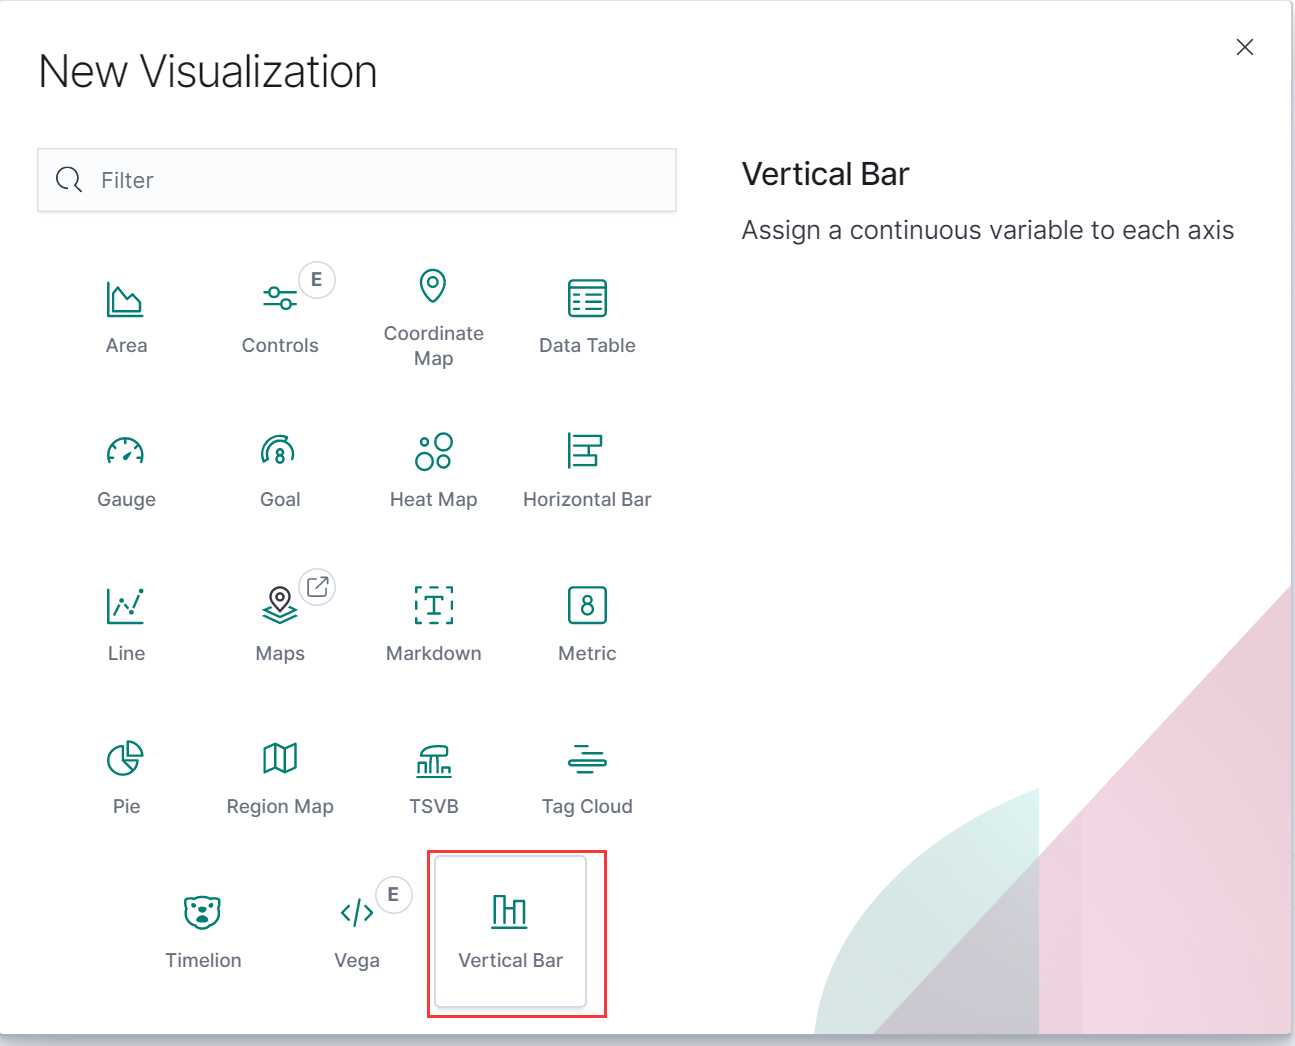Screen dimensions: 1295x1046
Task: Click the "Coordinate Map" label
Action: [x=434, y=346]
